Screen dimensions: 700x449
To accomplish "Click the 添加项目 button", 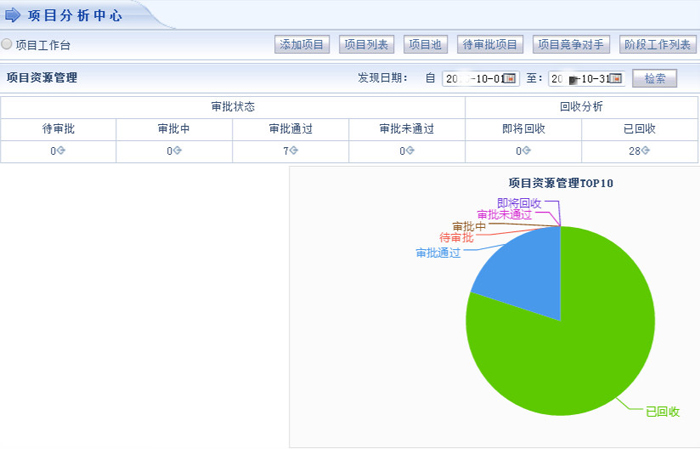I will (302, 45).
